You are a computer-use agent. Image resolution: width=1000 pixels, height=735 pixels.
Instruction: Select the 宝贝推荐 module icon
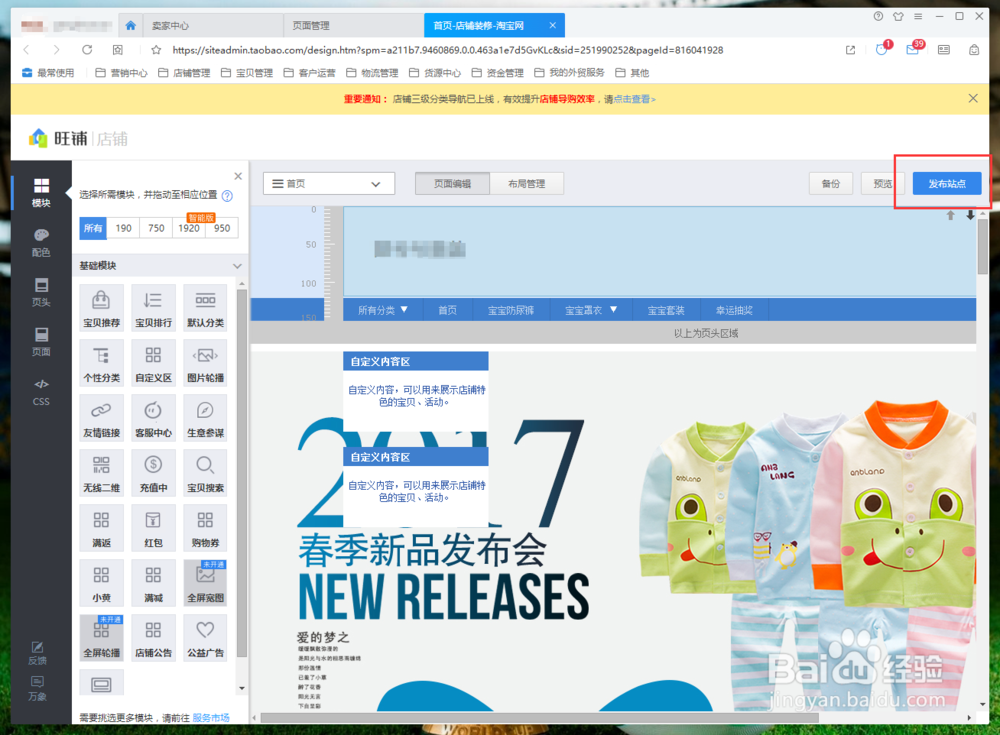tap(101, 305)
